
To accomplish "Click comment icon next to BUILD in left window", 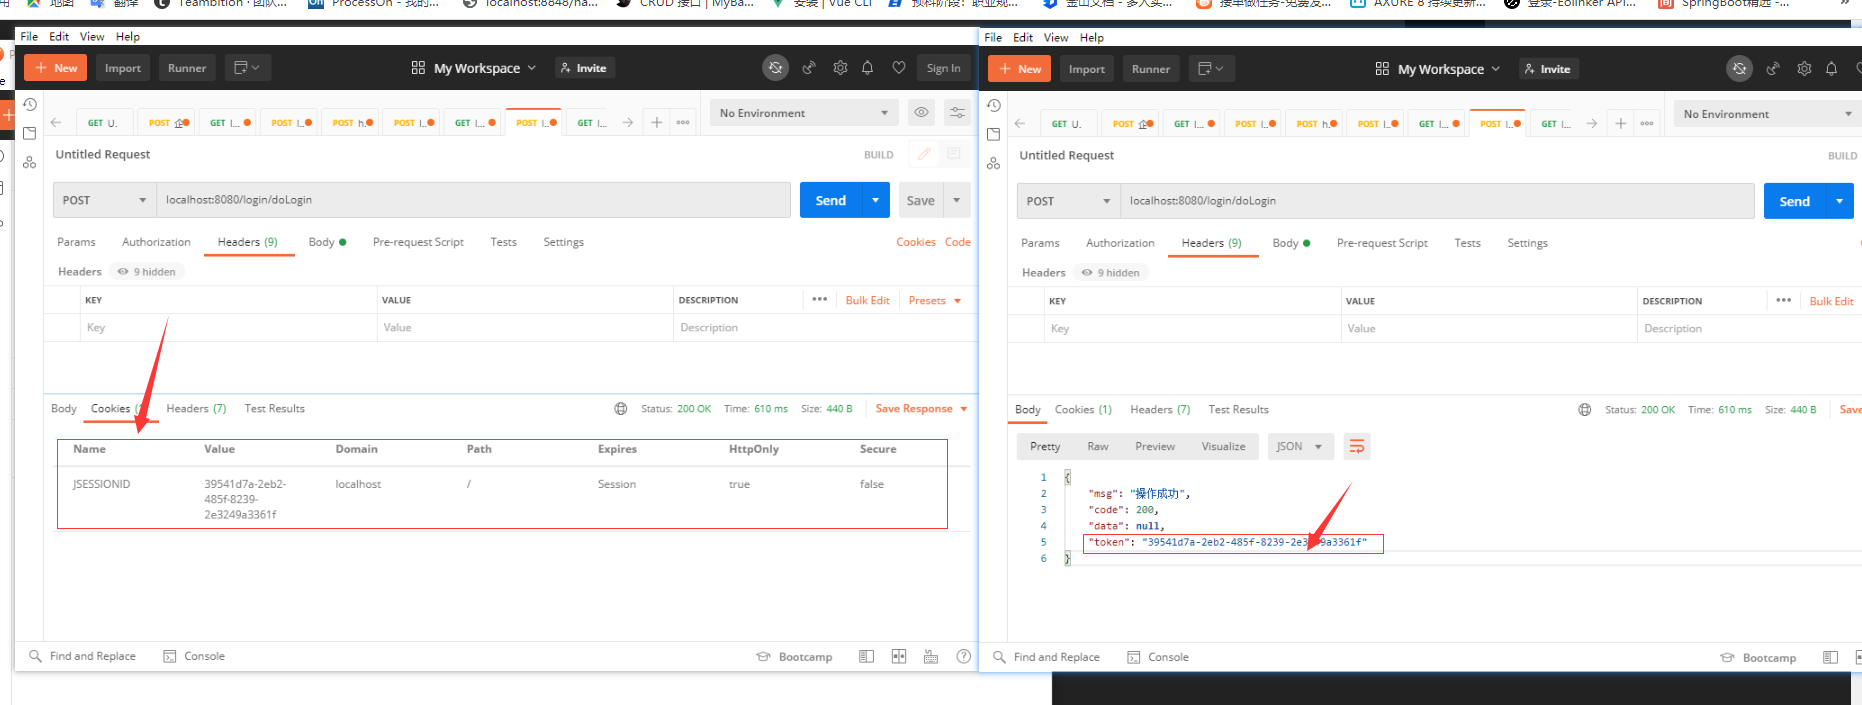I will pos(954,154).
